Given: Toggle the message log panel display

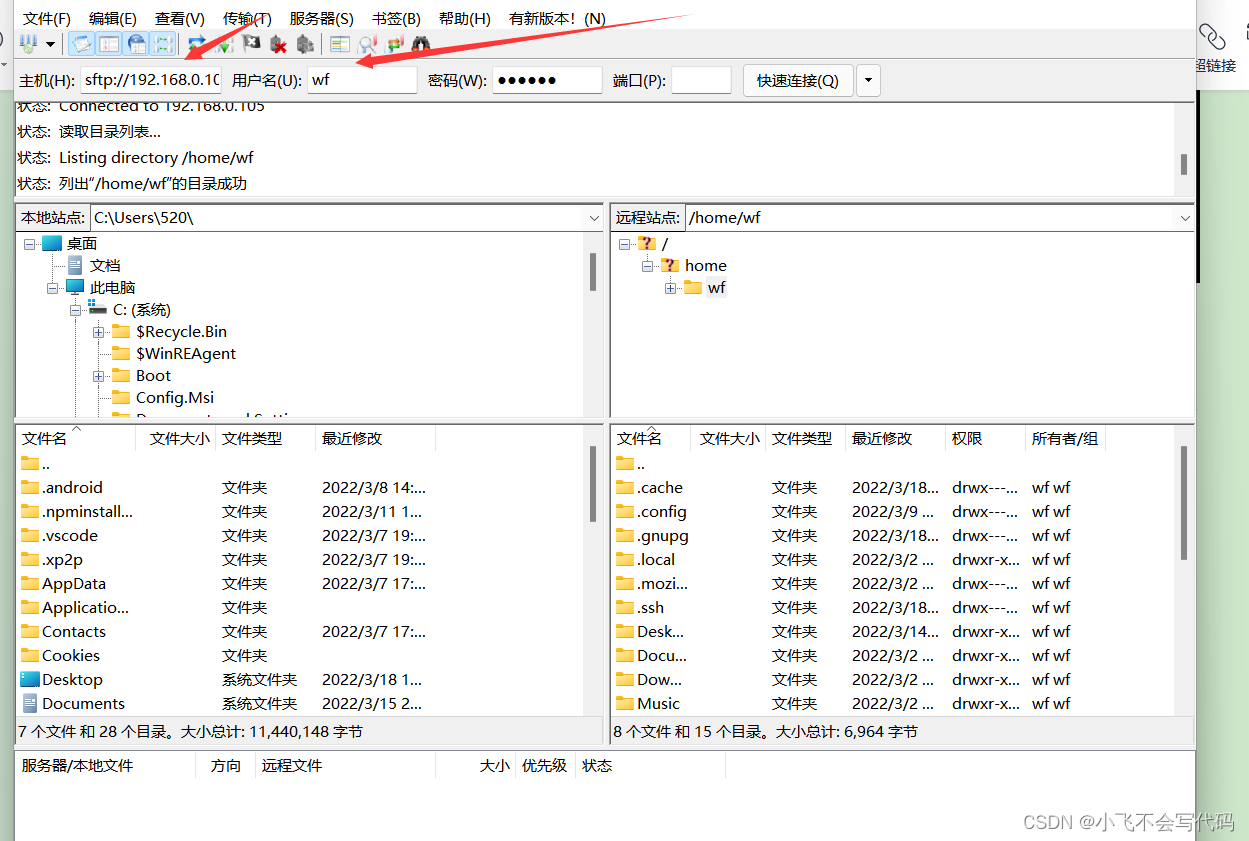Looking at the screenshot, I should coord(81,43).
